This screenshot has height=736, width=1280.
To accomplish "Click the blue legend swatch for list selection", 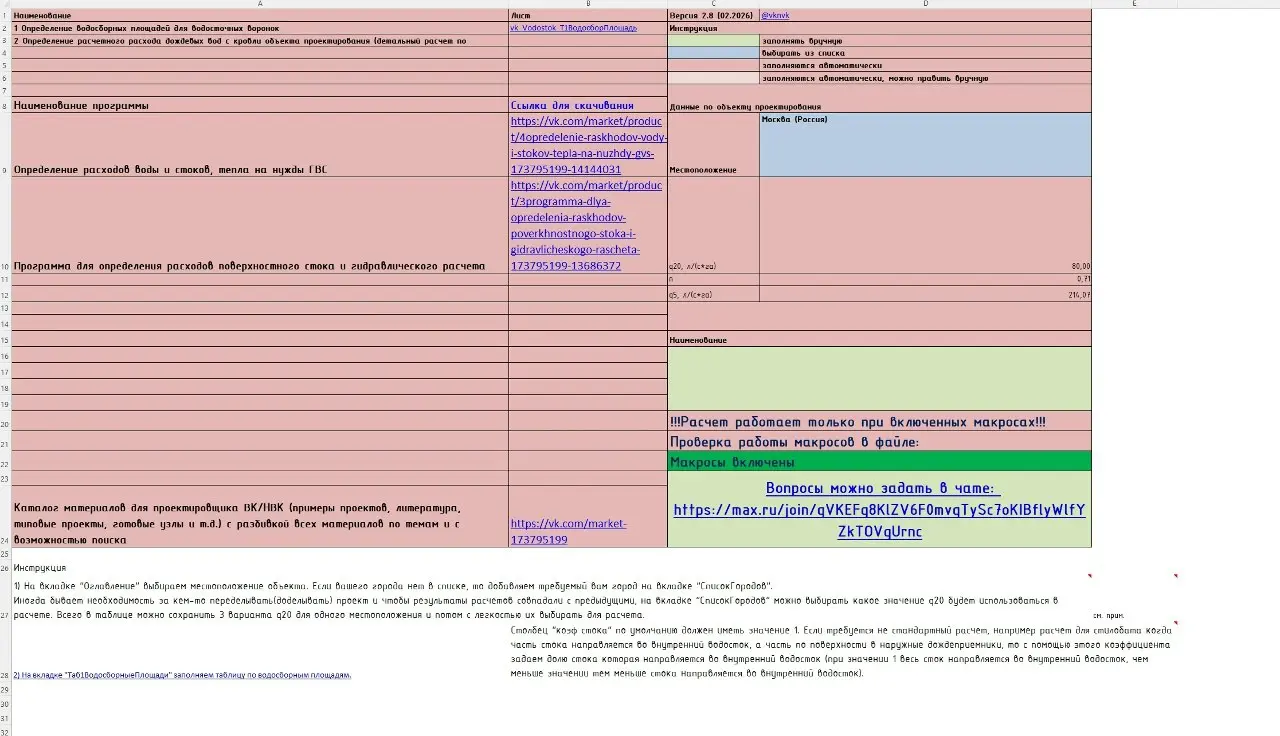I will pyautogui.click(x=713, y=53).
